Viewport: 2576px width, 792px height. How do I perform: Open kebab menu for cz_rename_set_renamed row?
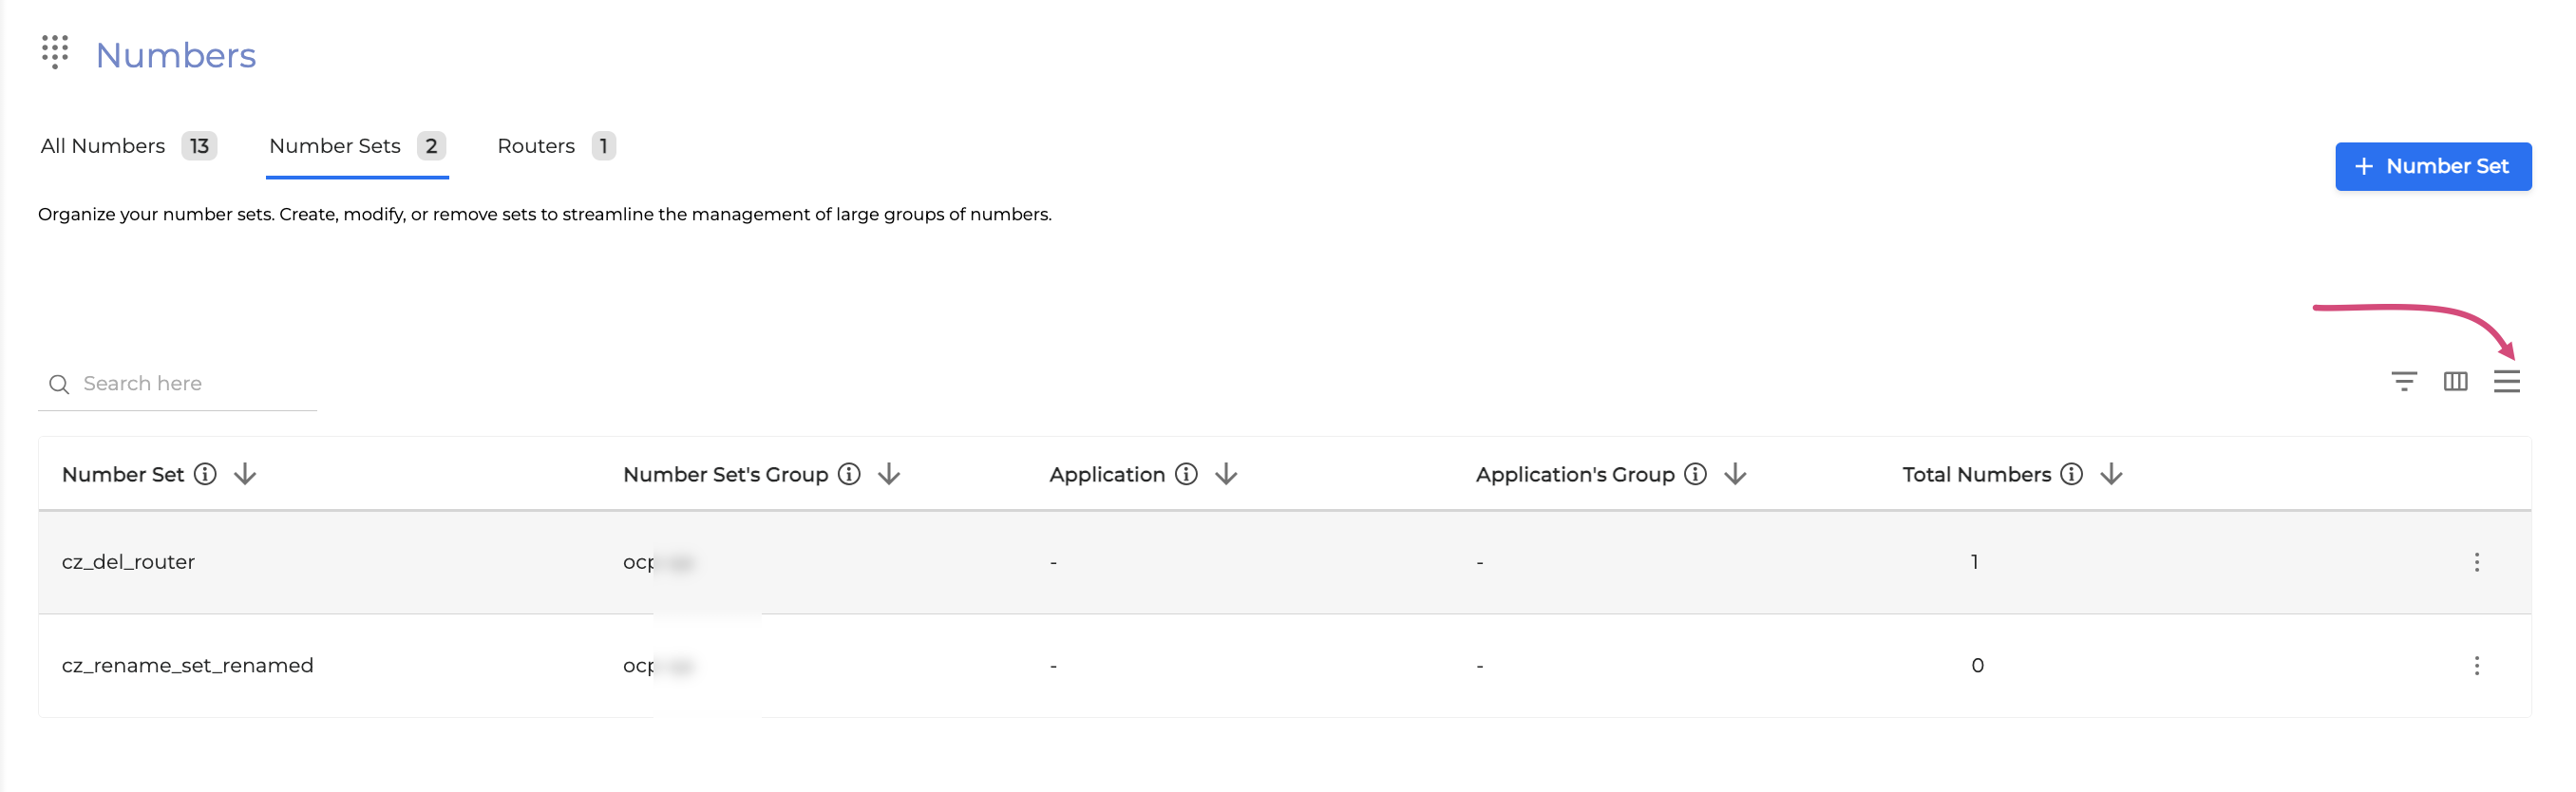[2476, 666]
